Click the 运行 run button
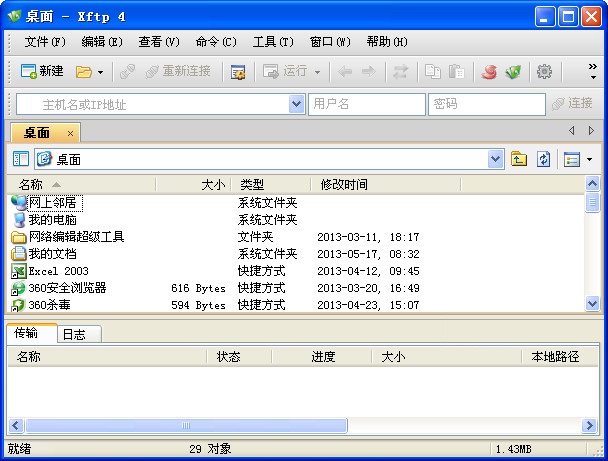 (285, 71)
